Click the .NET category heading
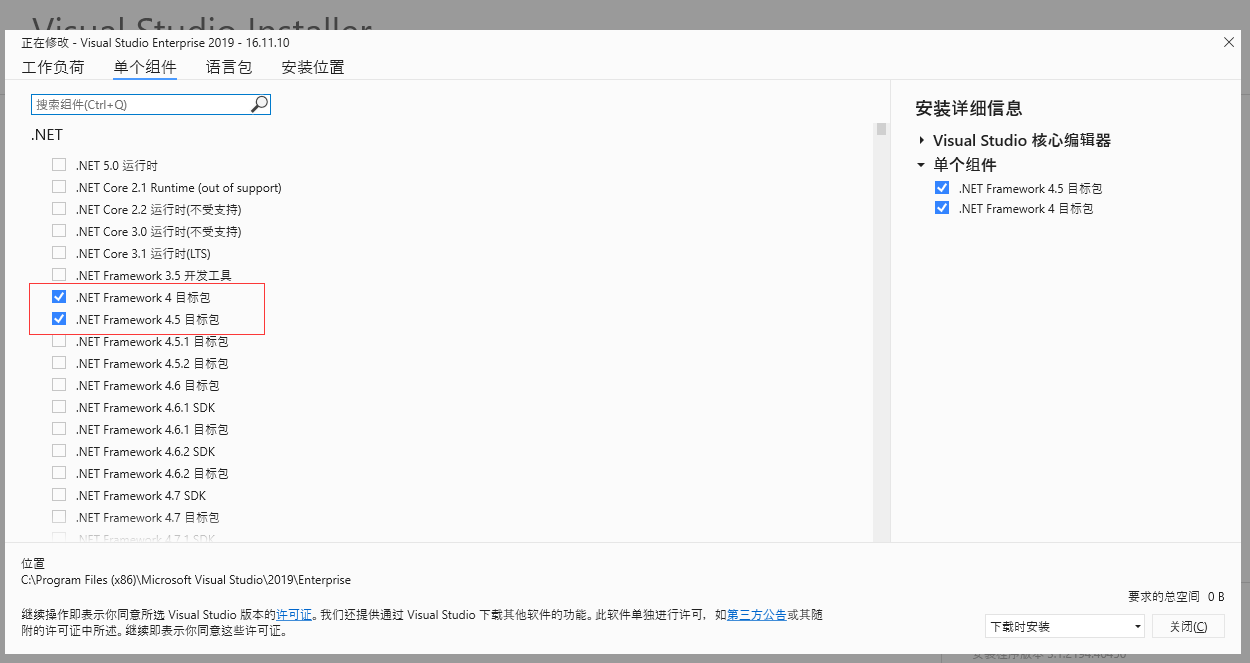 47,135
